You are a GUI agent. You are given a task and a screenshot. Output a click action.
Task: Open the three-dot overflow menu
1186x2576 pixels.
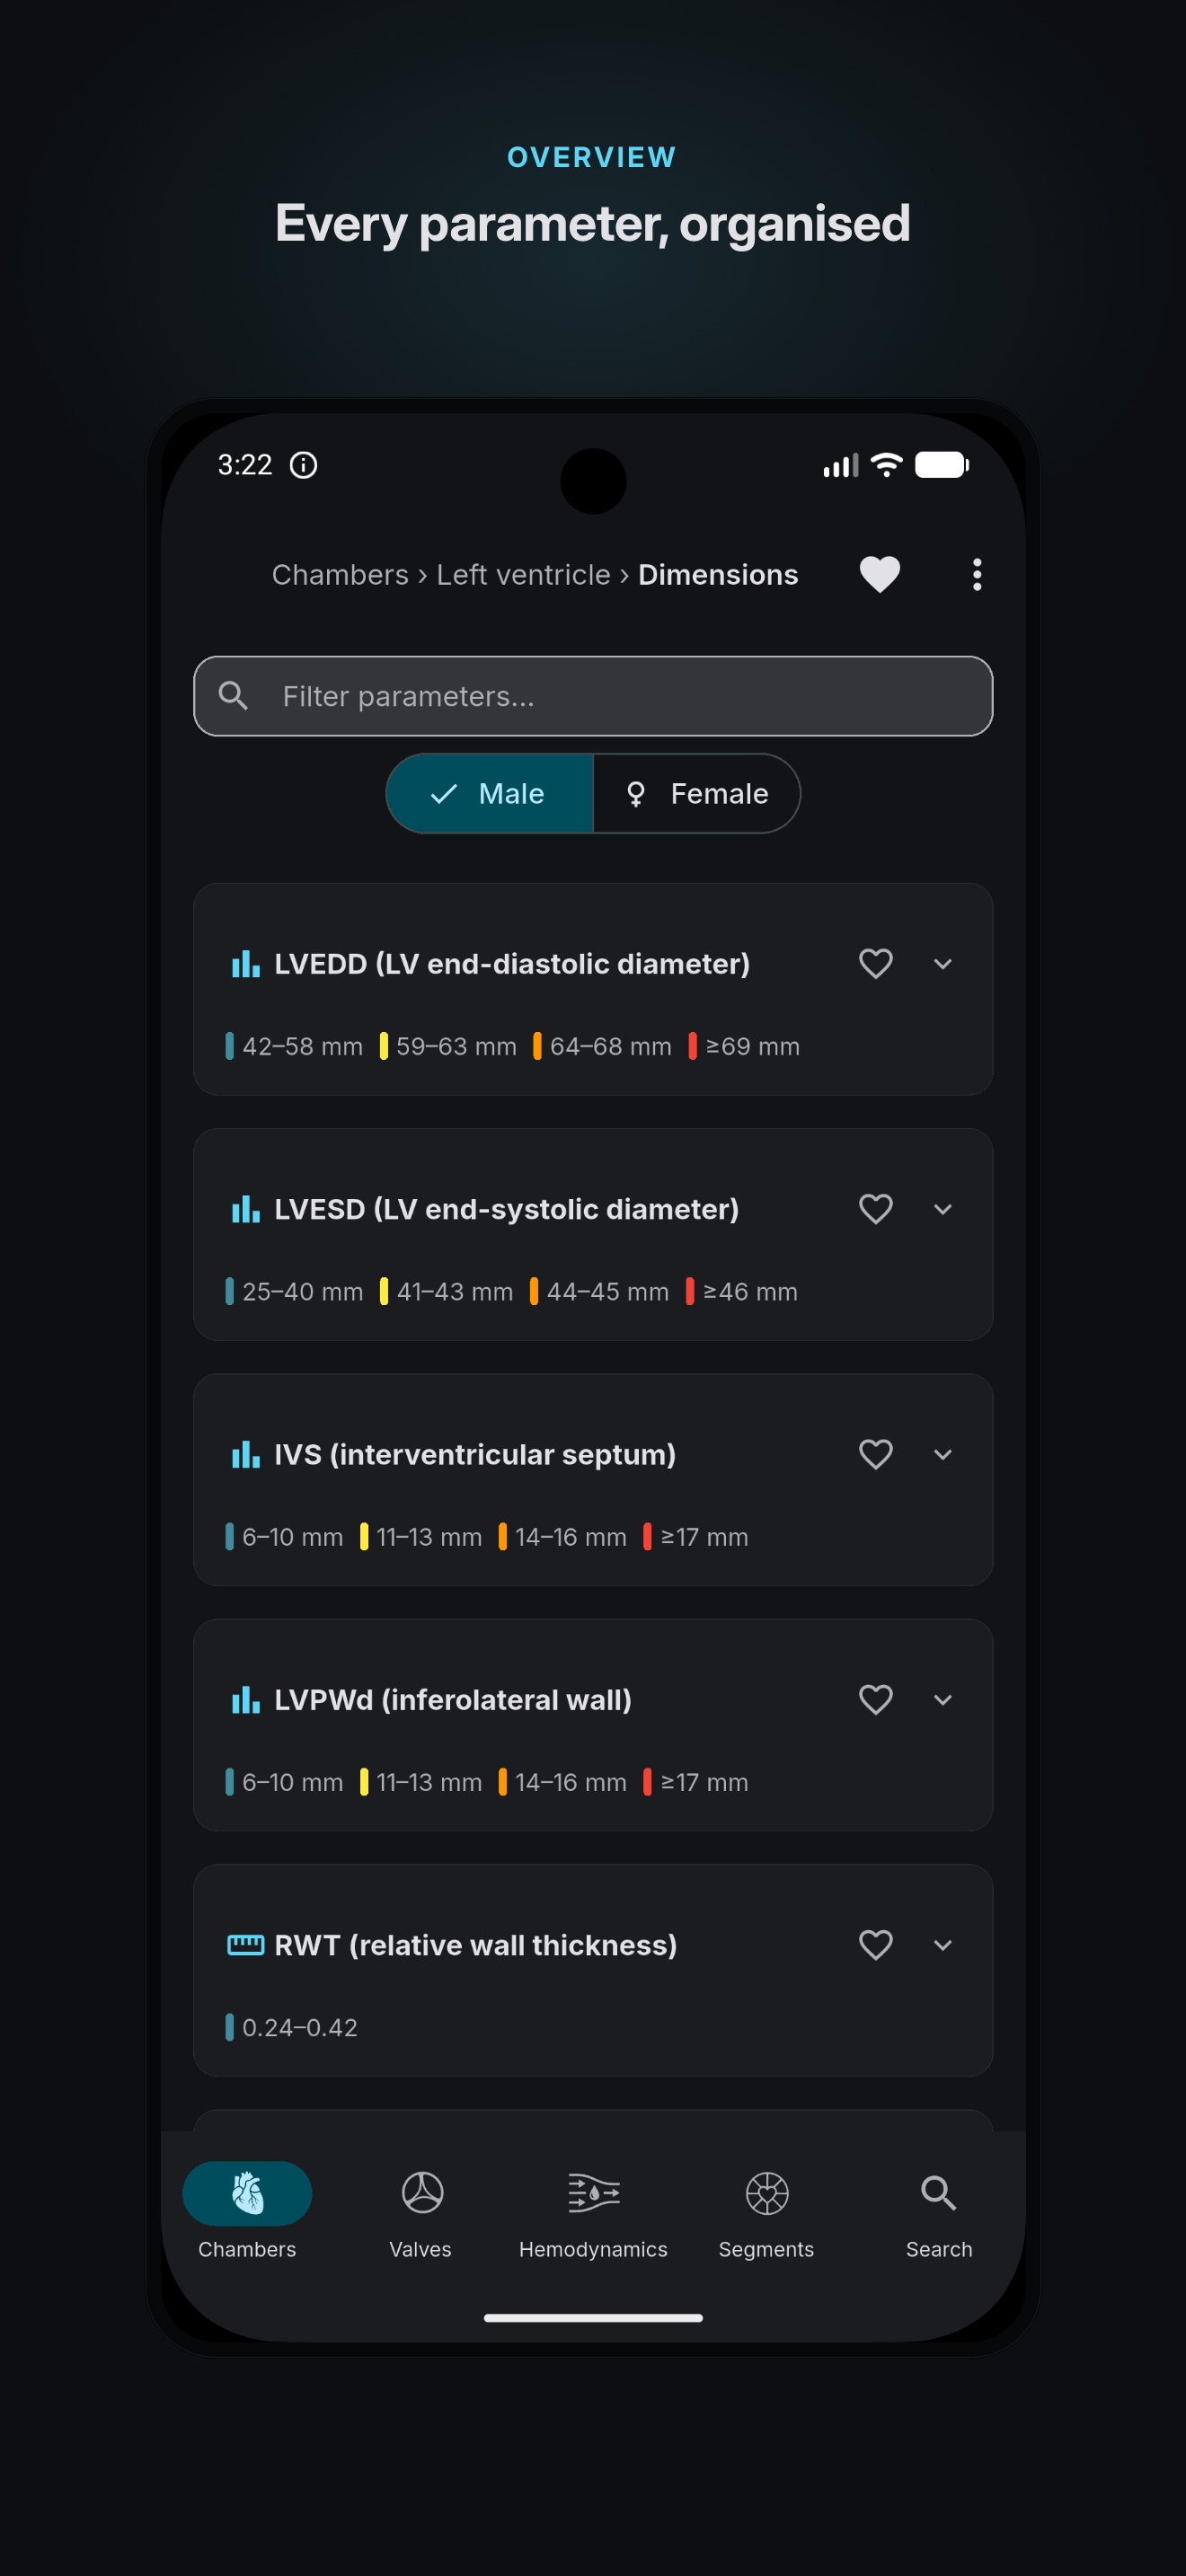[x=977, y=575]
